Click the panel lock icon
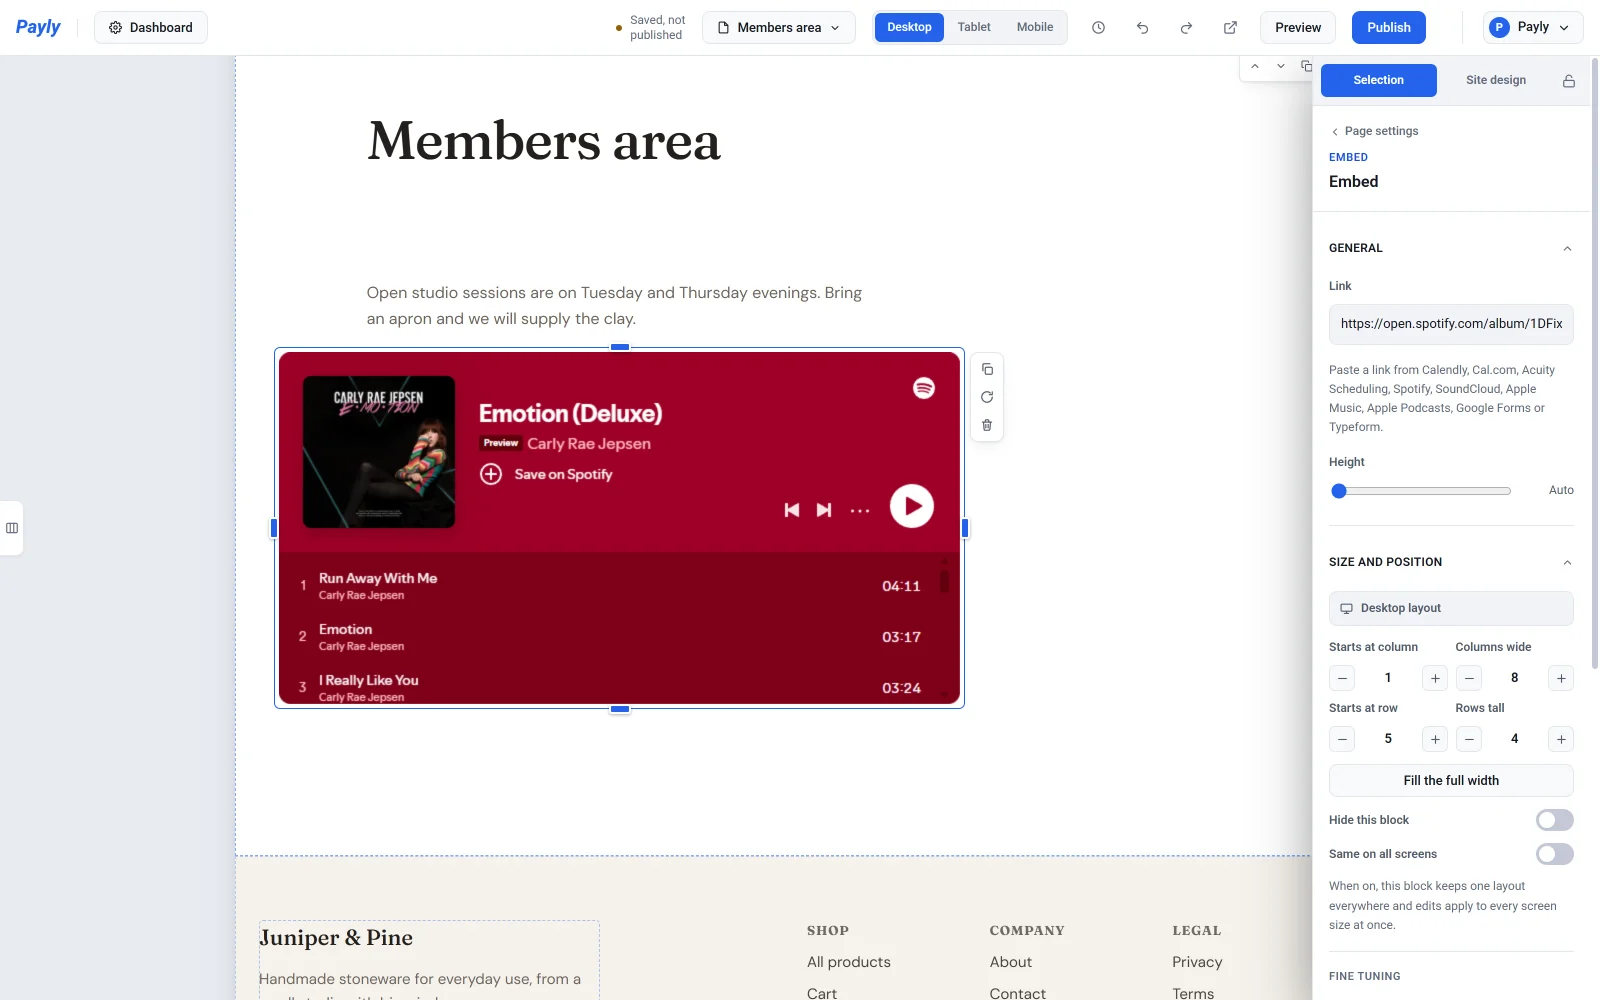This screenshot has width=1600, height=1000. (1569, 81)
